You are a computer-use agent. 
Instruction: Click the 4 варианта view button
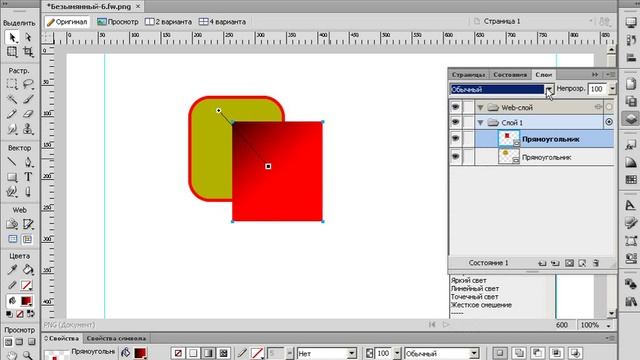tap(222, 22)
